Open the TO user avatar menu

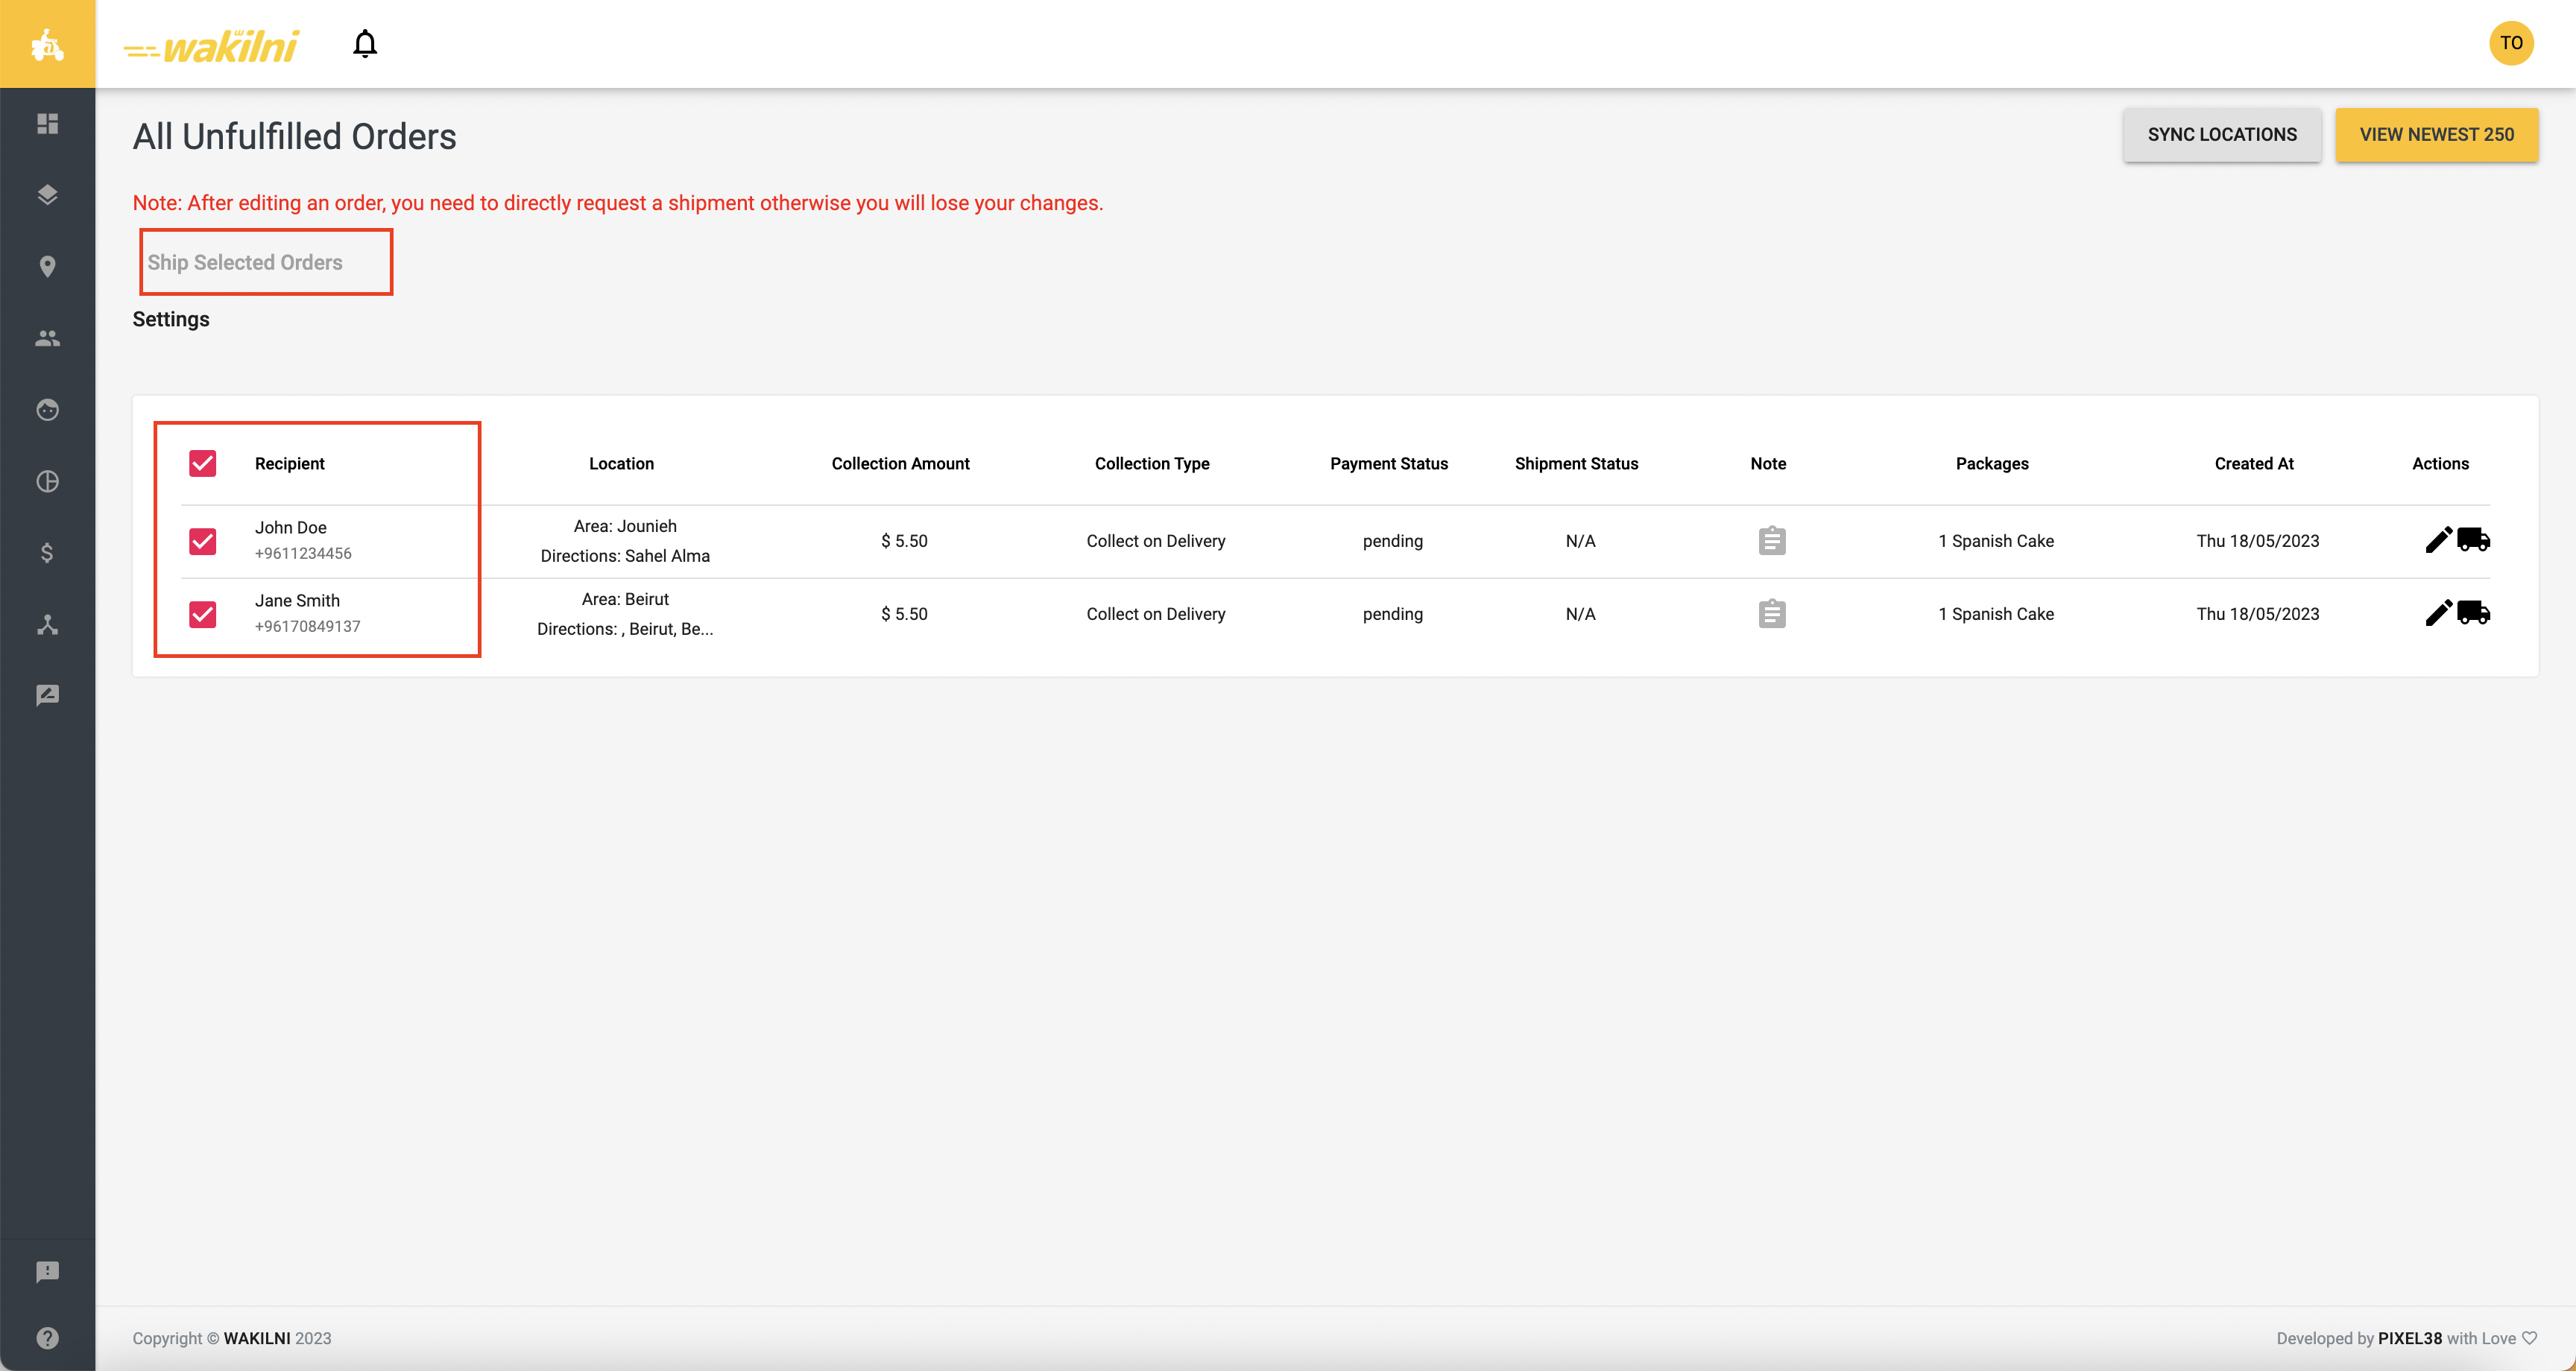2510,43
